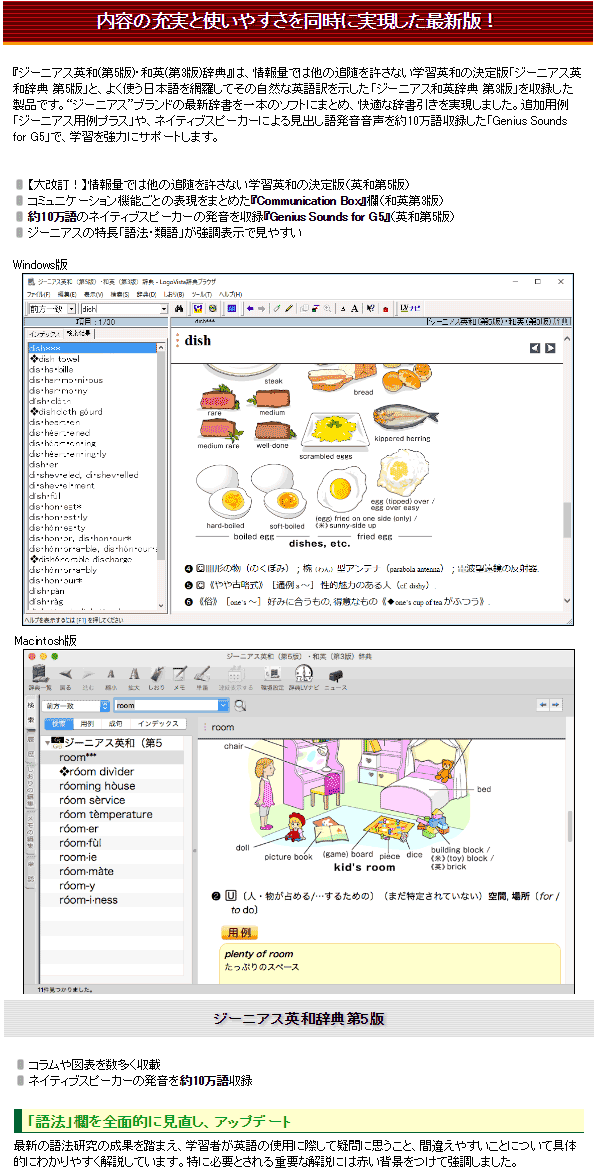Image resolution: width=600 pixels, height=1170 pixels.
Task: Collapse ジーニアス英和 tree node in Mac list
Action: tap(48, 743)
